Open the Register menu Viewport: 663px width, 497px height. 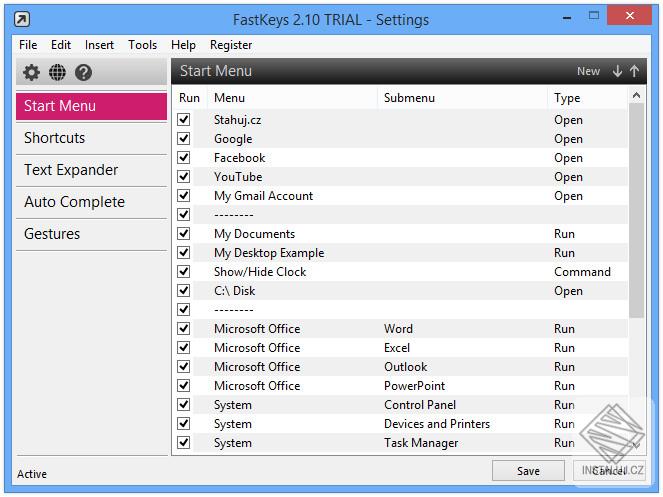[231, 45]
